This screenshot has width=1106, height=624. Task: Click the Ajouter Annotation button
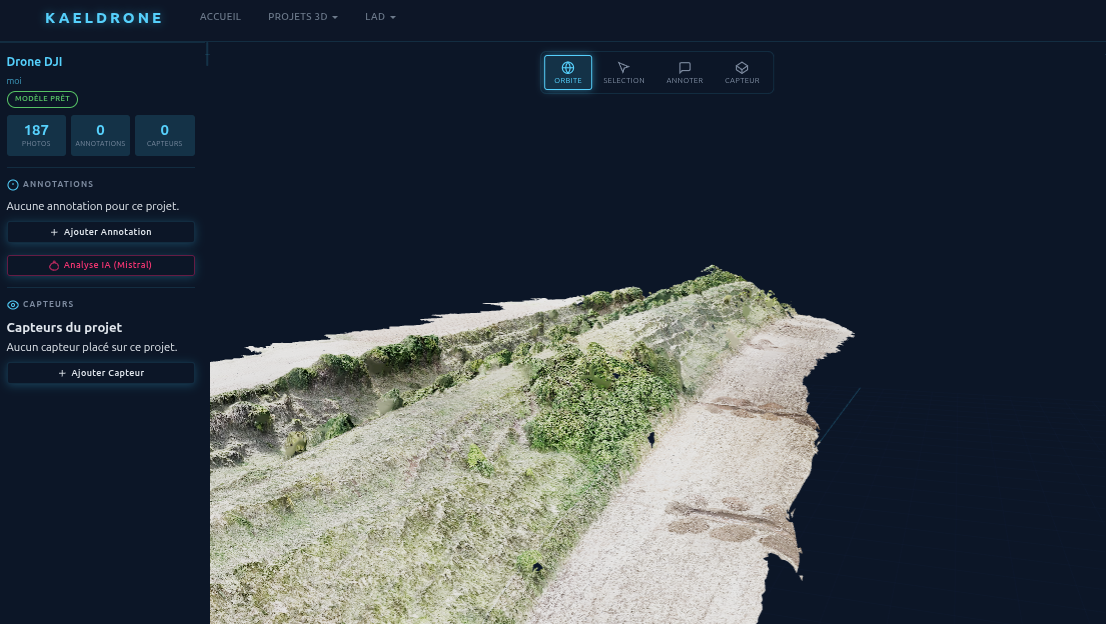[x=100, y=231]
